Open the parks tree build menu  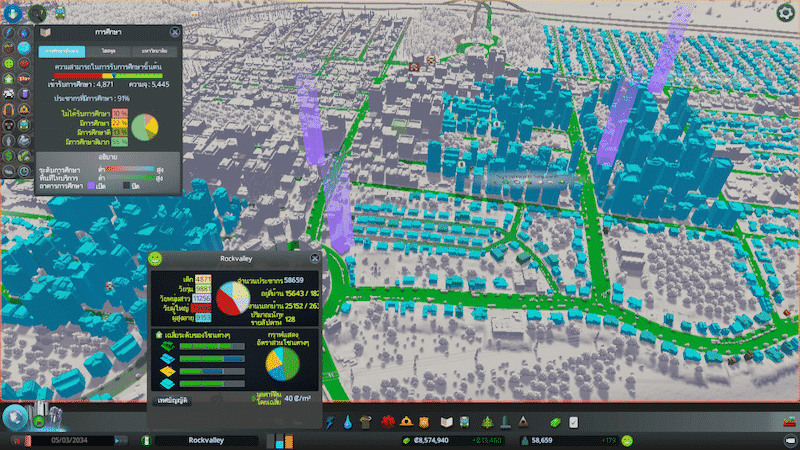tap(488, 422)
